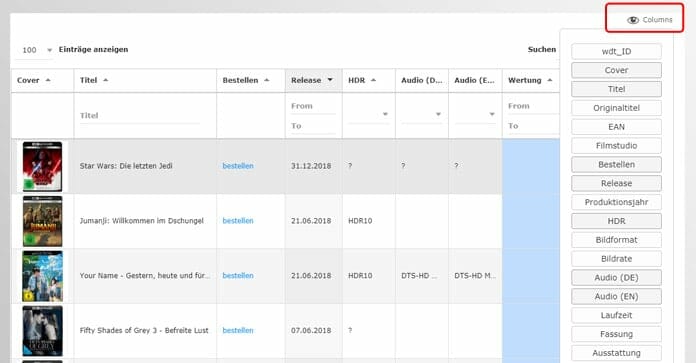Click release date 07.06.2018

coord(311,331)
